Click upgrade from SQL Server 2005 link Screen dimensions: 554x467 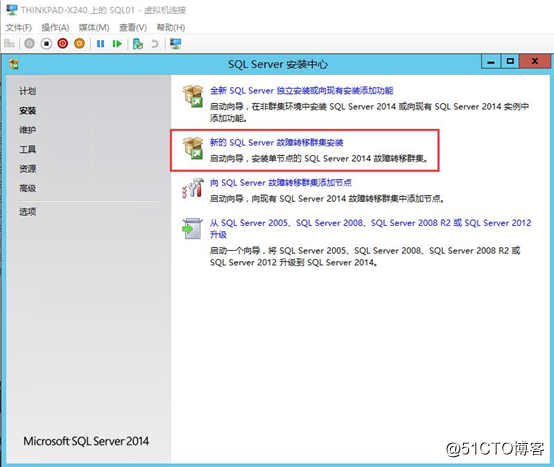coord(370,228)
